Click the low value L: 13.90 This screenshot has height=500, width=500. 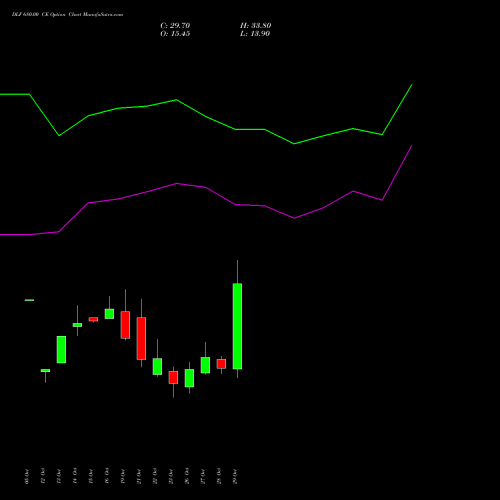click(255, 34)
